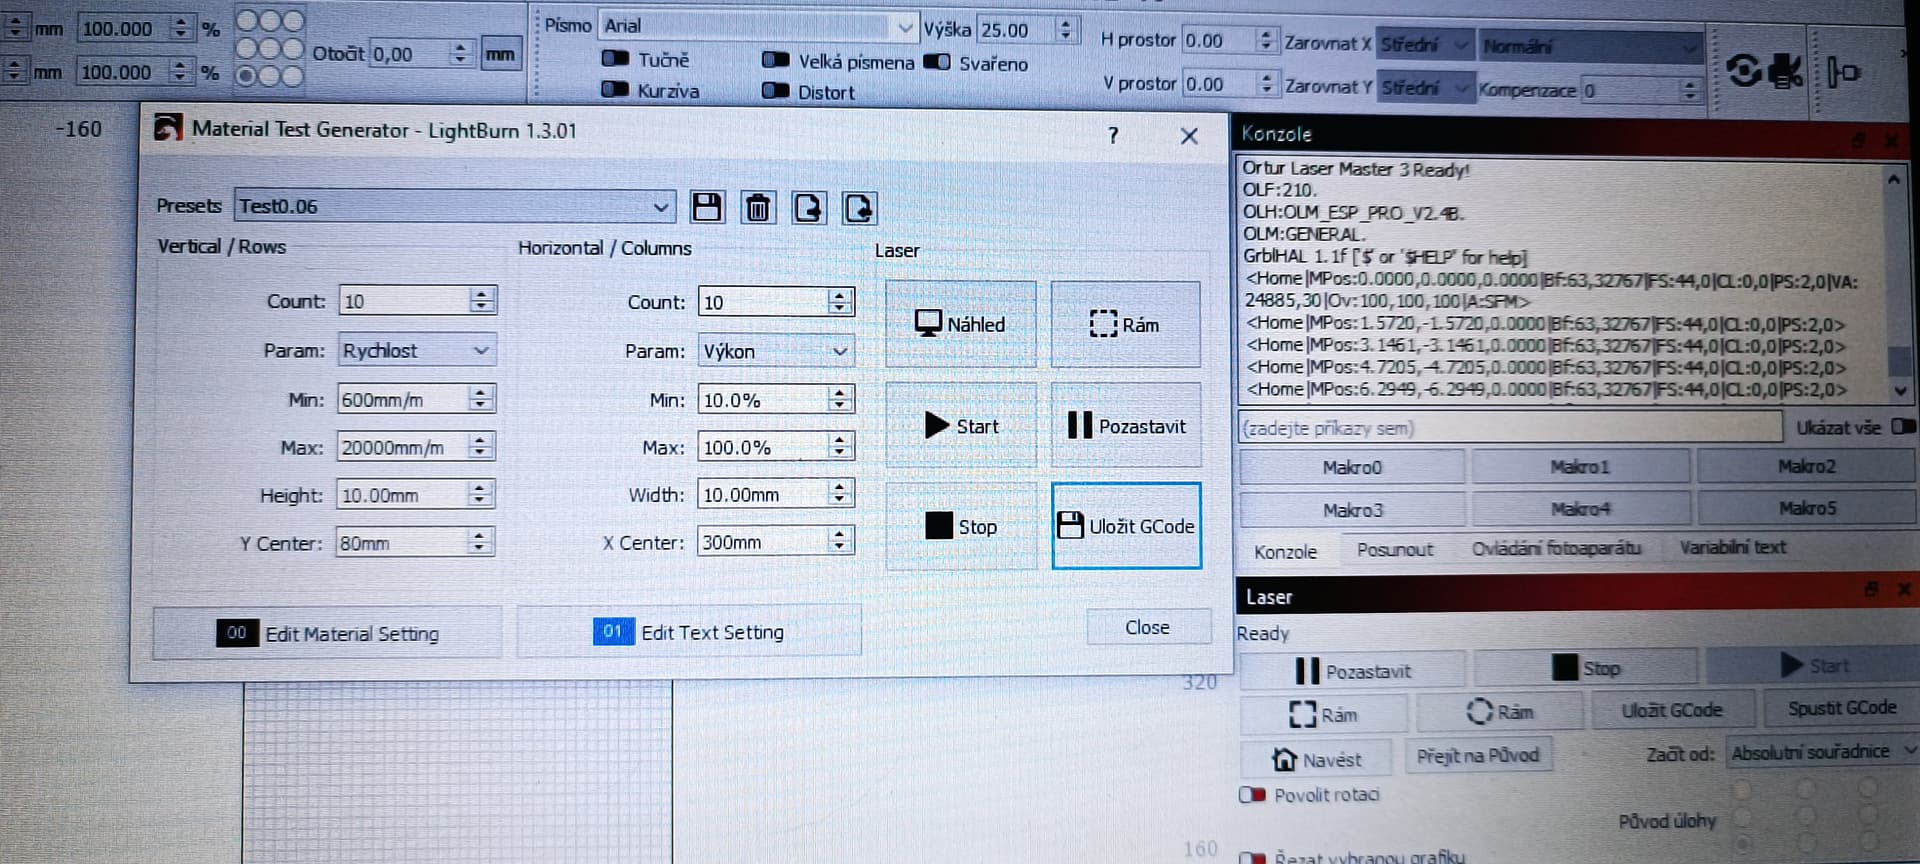Toggle the Ukázat vše switch in the console
The image size is (1920, 864).
[1903, 426]
